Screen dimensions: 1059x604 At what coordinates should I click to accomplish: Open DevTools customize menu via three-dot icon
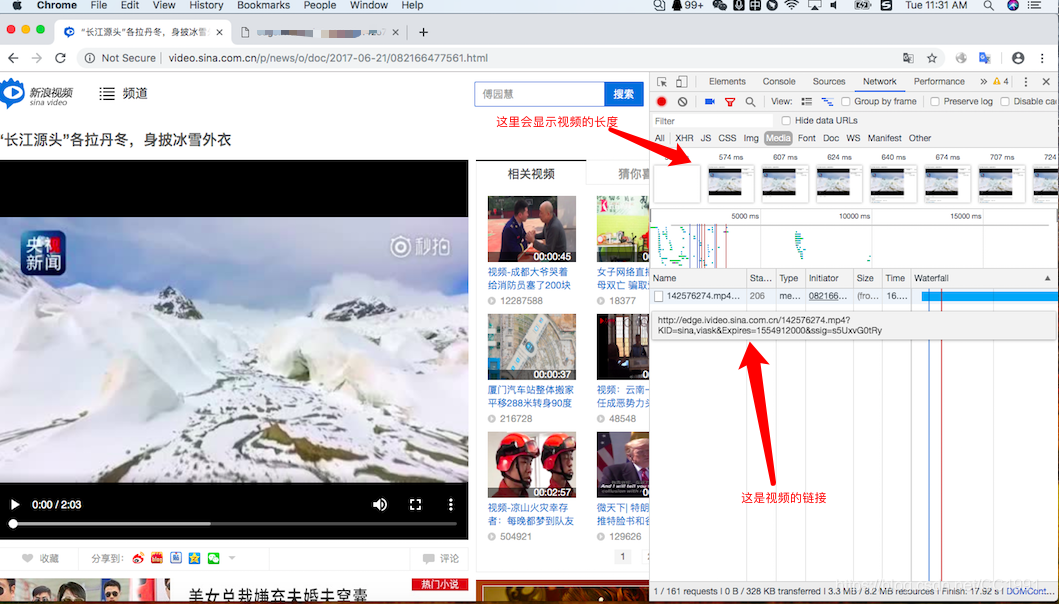(1025, 80)
